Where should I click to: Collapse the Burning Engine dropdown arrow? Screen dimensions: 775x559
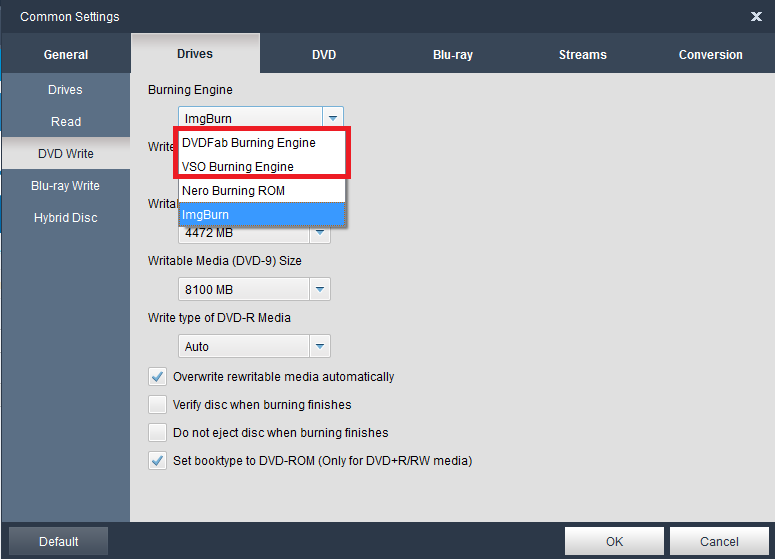[x=333, y=118]
